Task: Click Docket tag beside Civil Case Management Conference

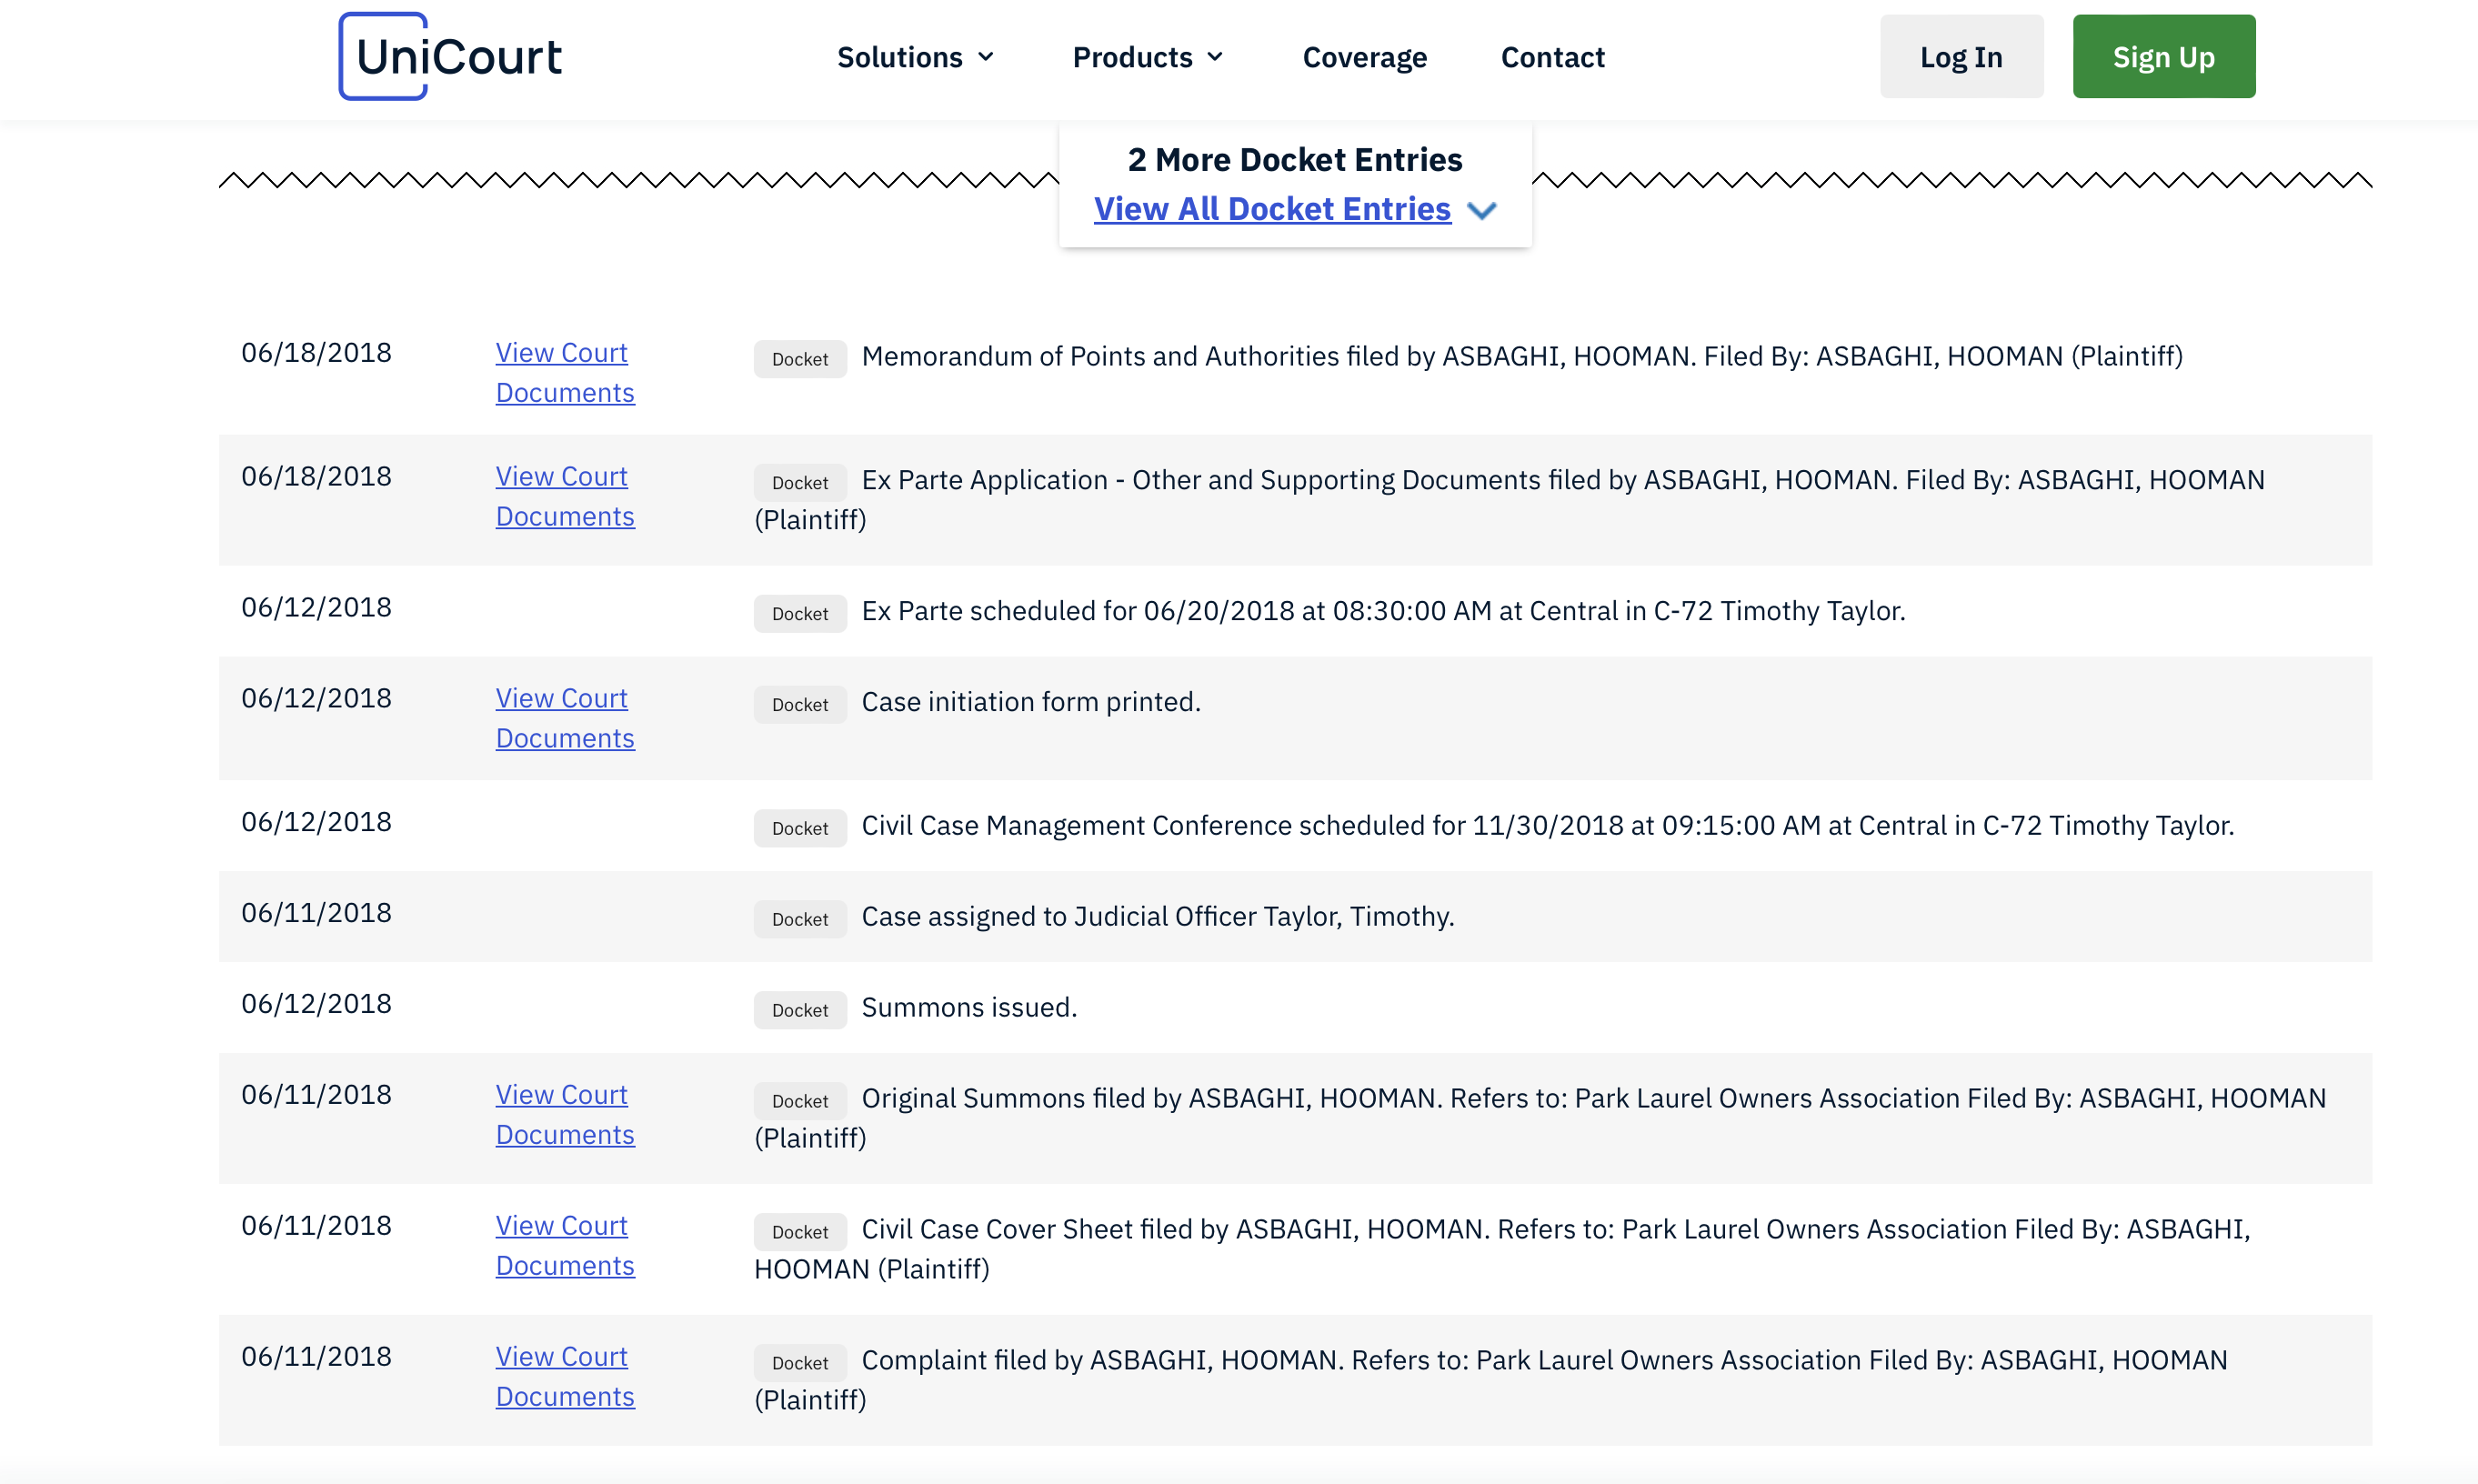Action: [x=800, y=828]
